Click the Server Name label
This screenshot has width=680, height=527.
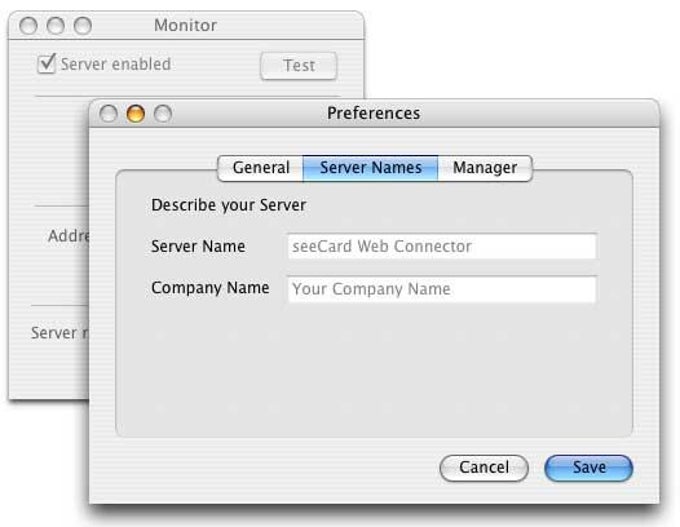198,246
